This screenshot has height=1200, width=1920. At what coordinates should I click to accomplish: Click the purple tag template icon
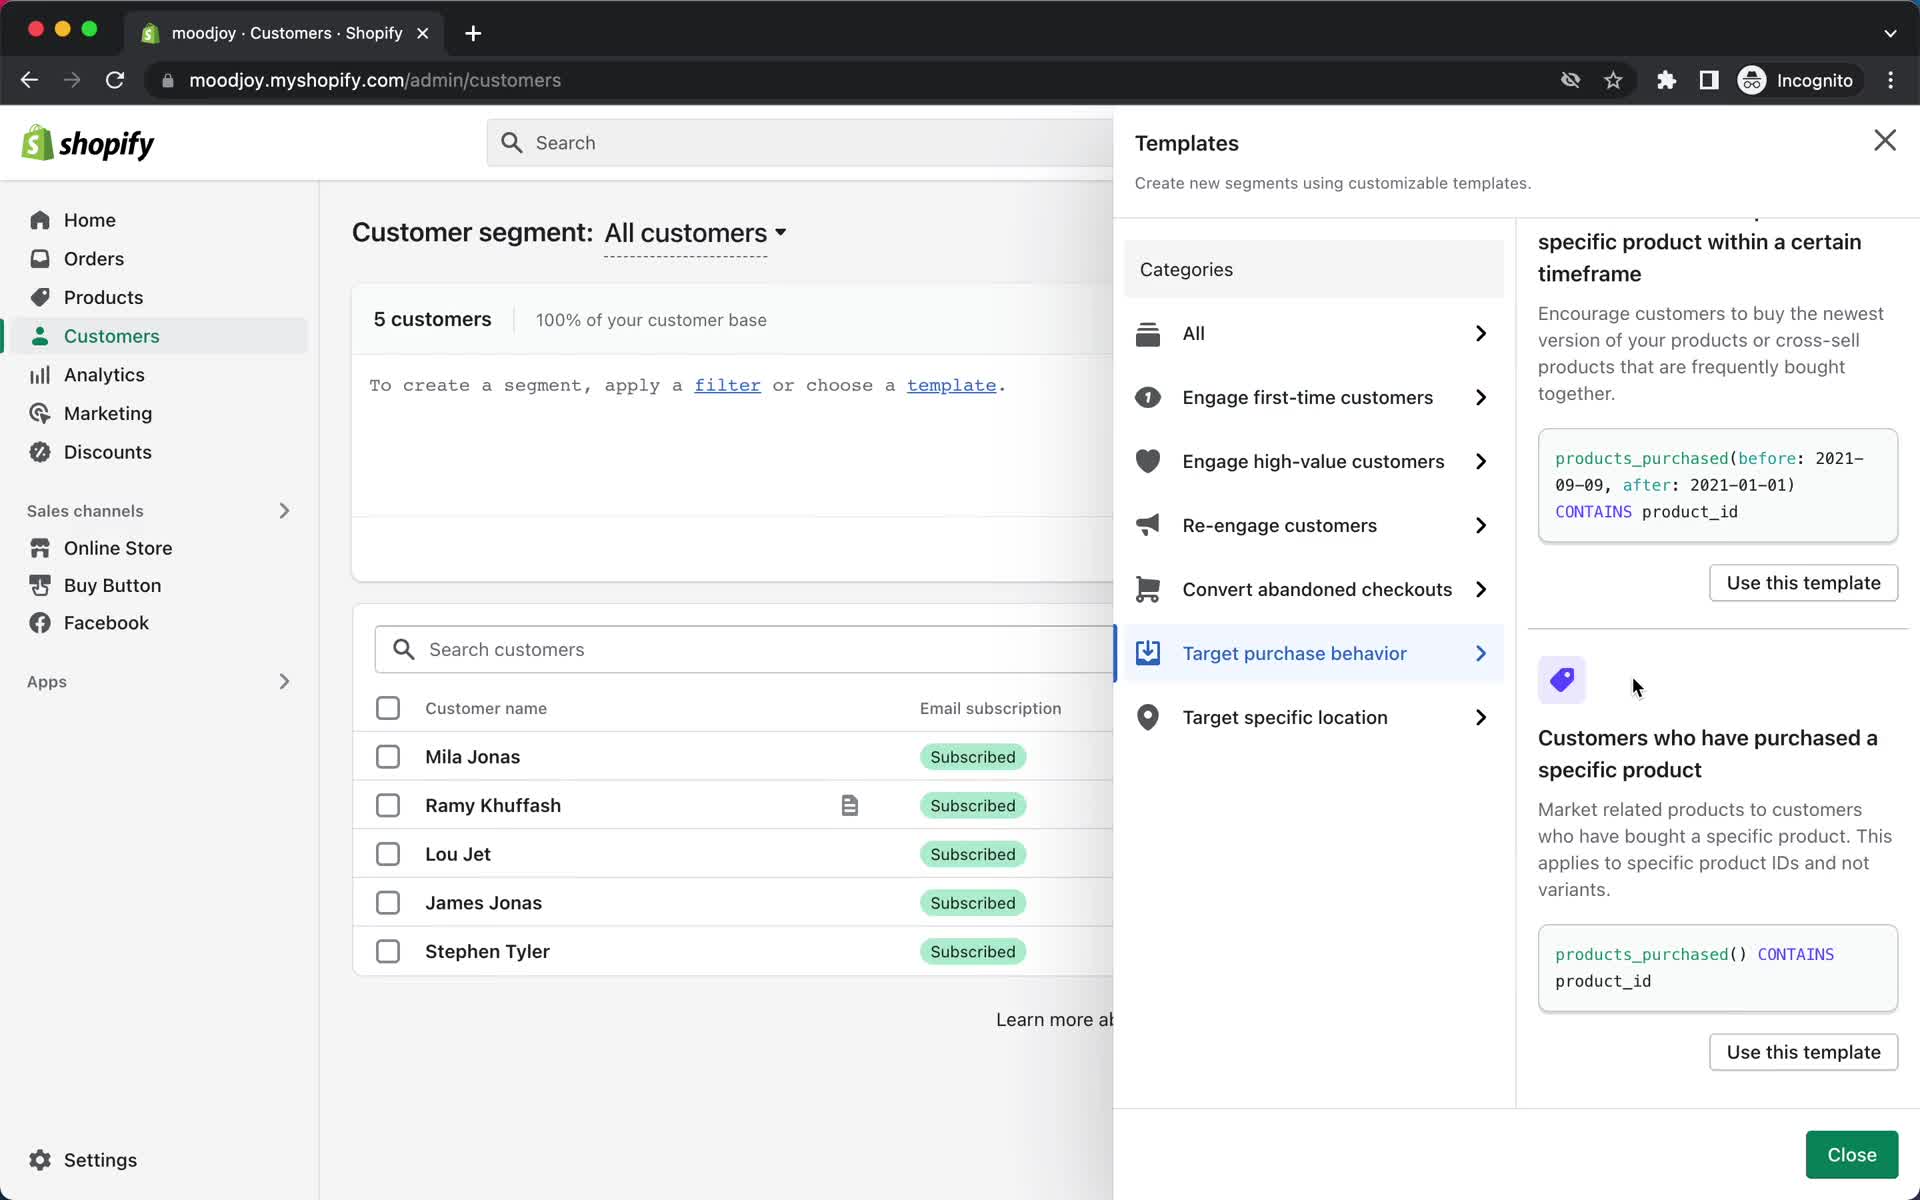click(1561, 681)
